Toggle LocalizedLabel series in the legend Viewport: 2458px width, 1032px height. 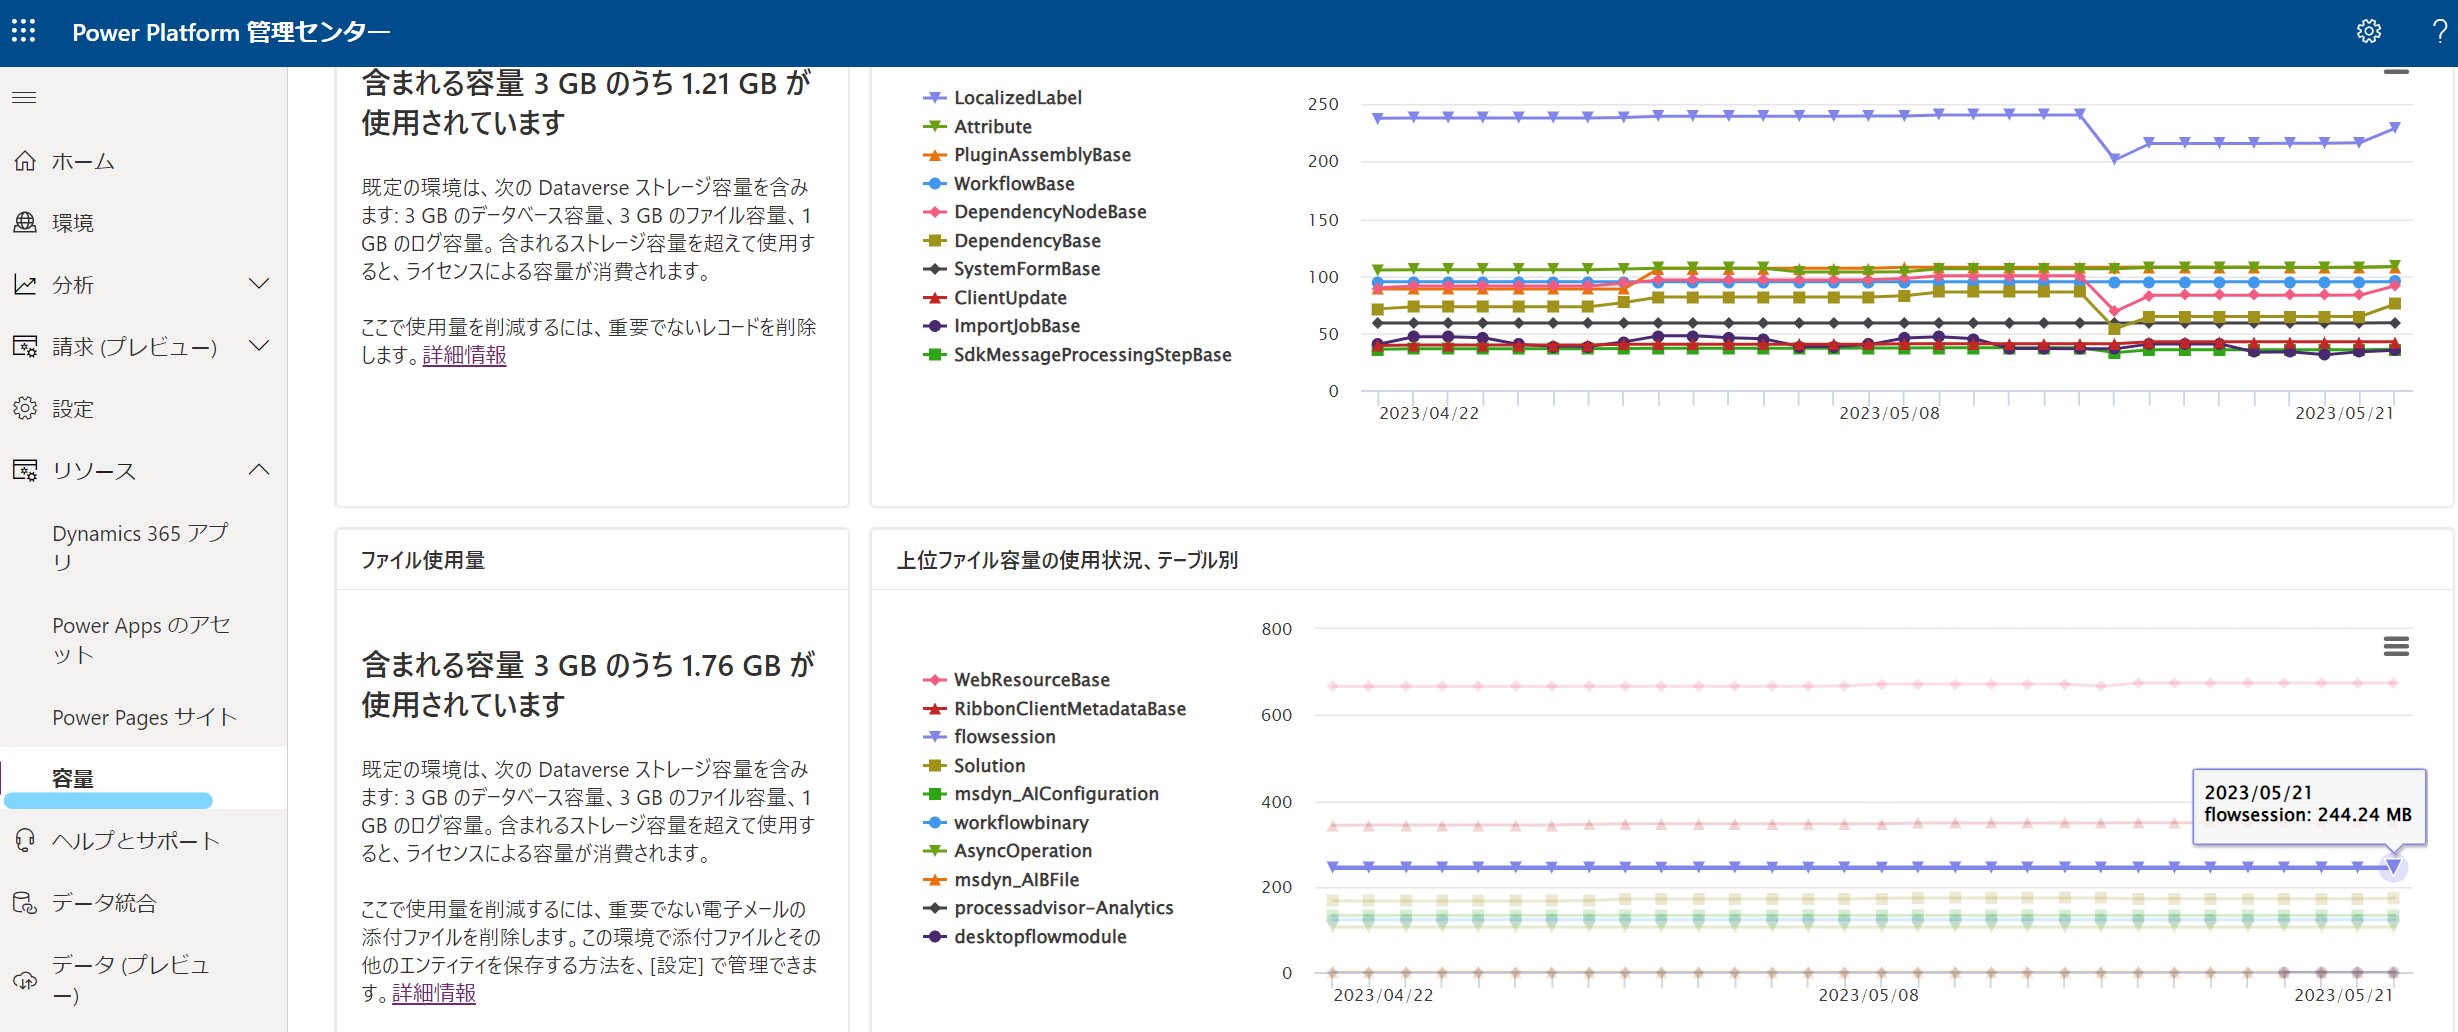[x=1002, y=98]
